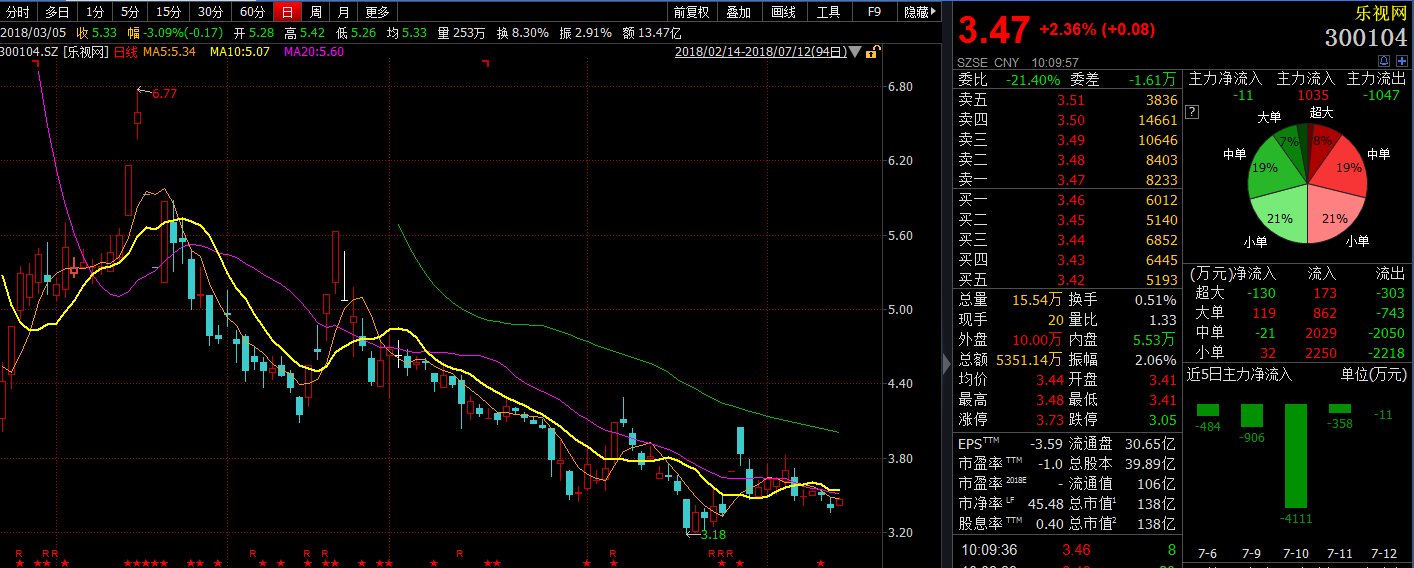Open the question mark help icon by the pie chart
This screenshot has width=1414, height=568.
[1192, 112]
